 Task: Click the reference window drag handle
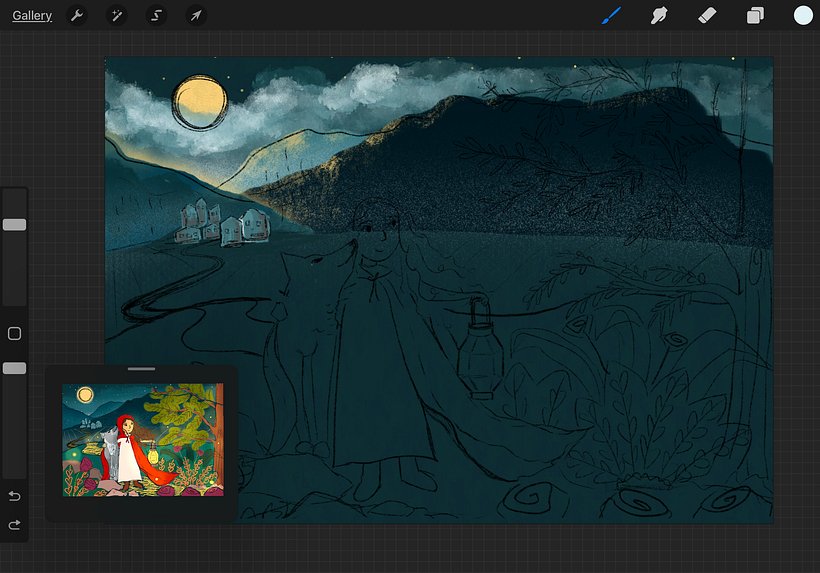[141, 369]
